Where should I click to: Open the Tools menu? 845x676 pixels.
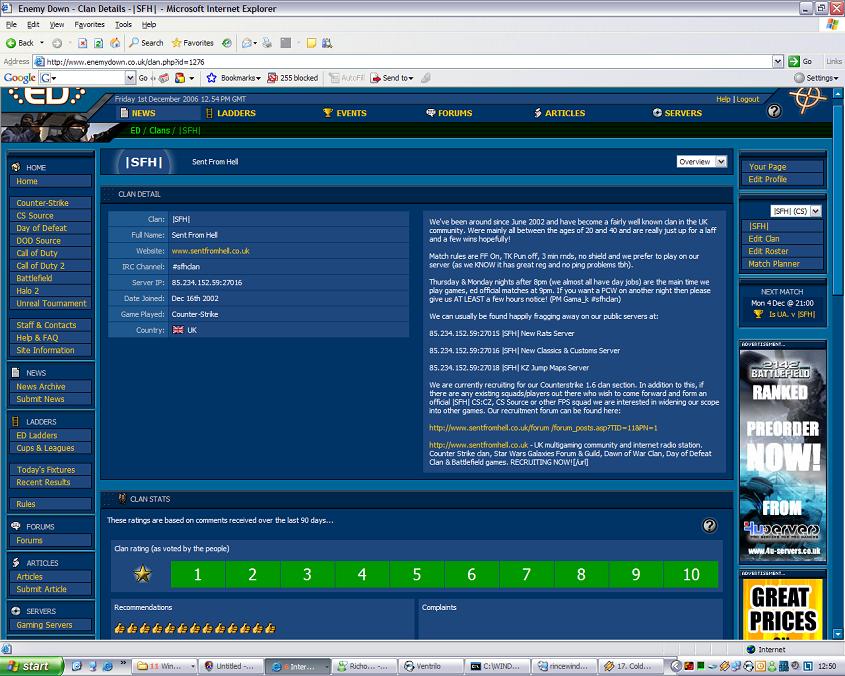(x=123, y=25)
